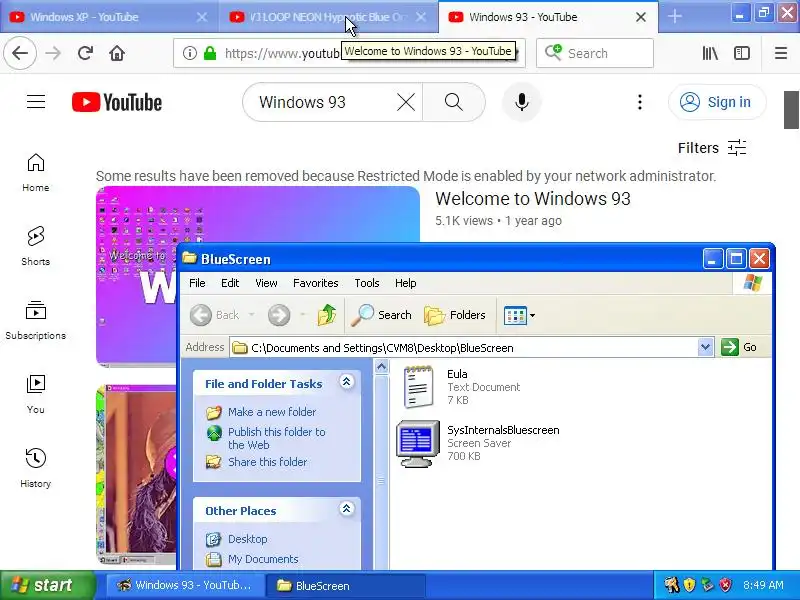This screenshot has width=800, height=600.
Task: Collapse the Other Places panel
Action: tap(346, 509)
